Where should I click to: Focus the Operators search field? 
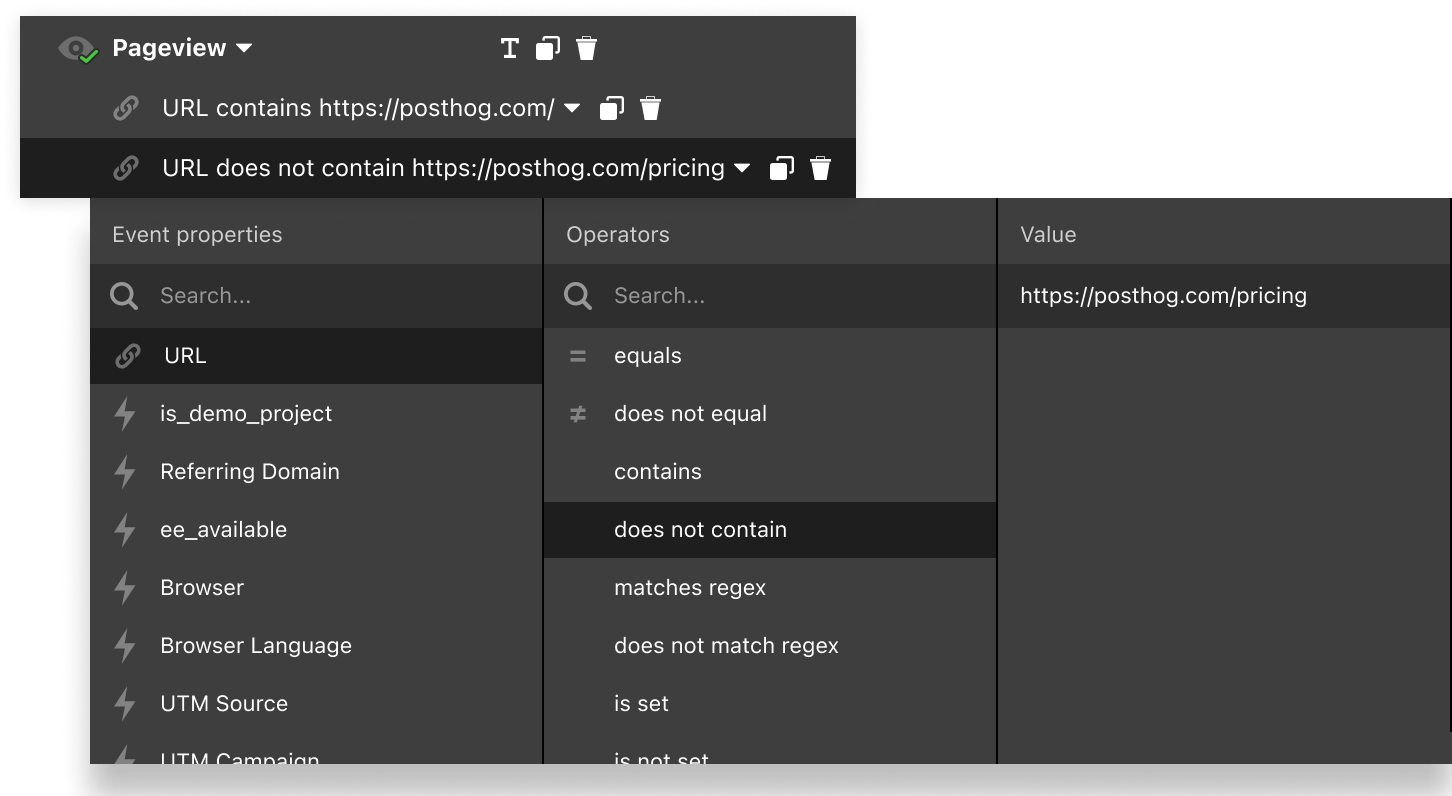pyautogui.click(x=770, y=296)
